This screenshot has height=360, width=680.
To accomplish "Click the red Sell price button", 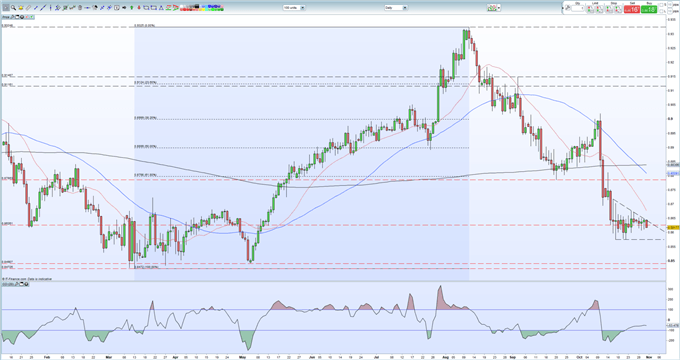I will coord(632,9).
